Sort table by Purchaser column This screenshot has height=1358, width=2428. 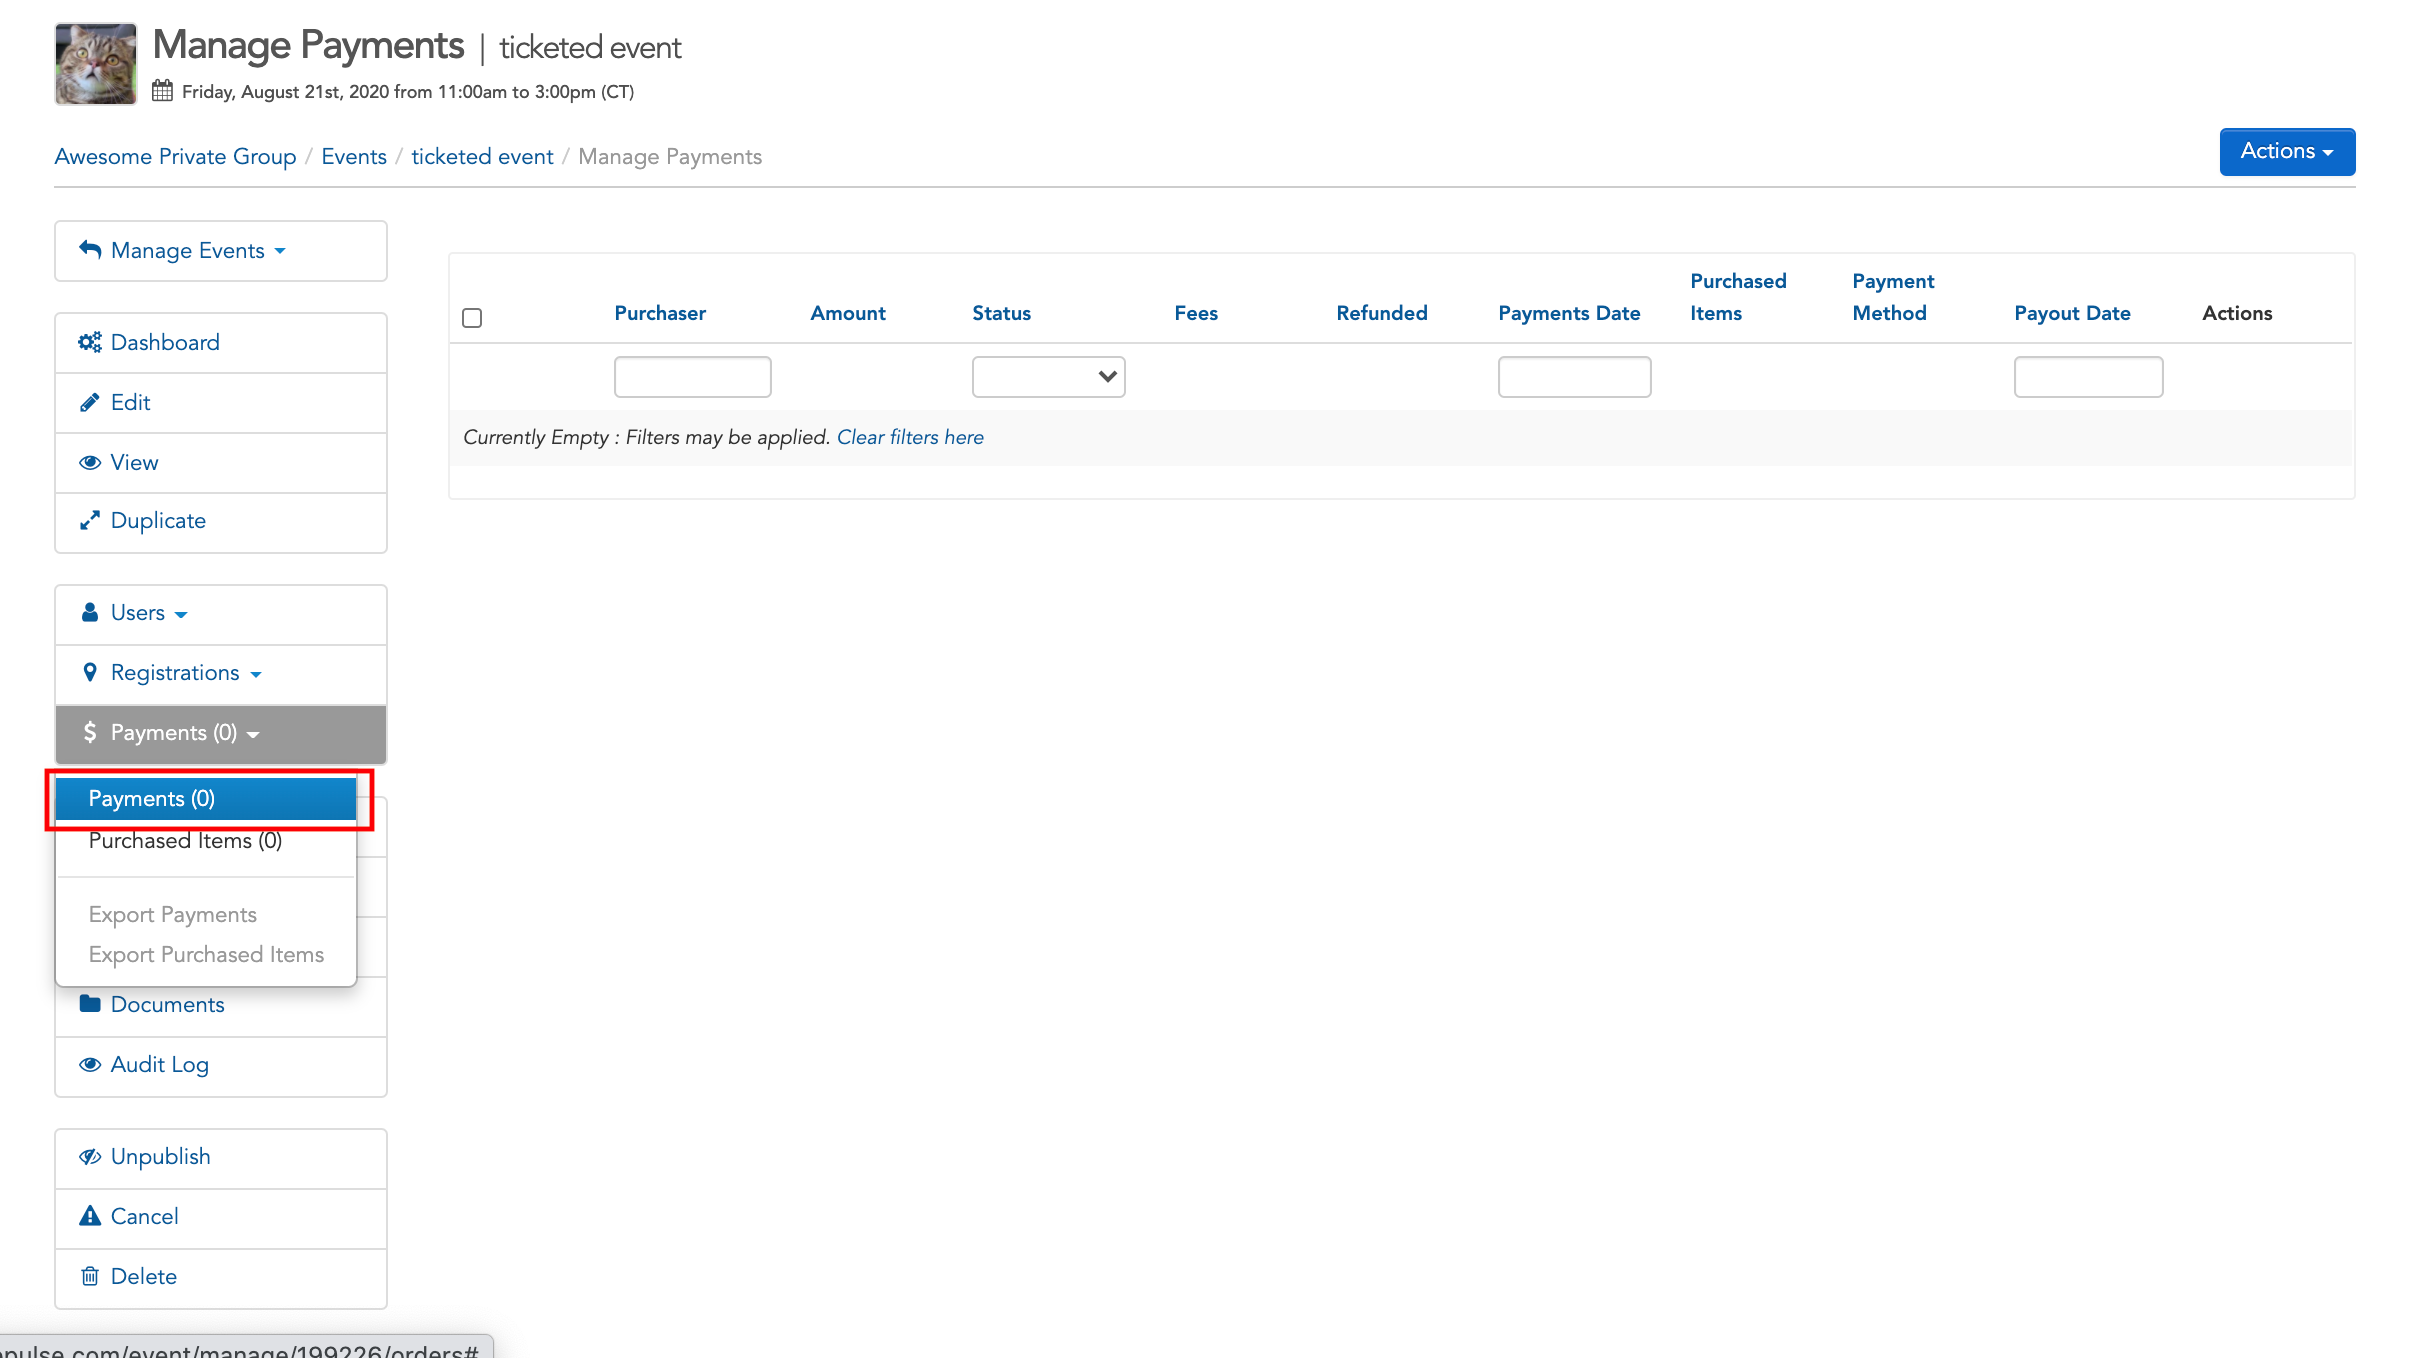[x=660, y=313]
